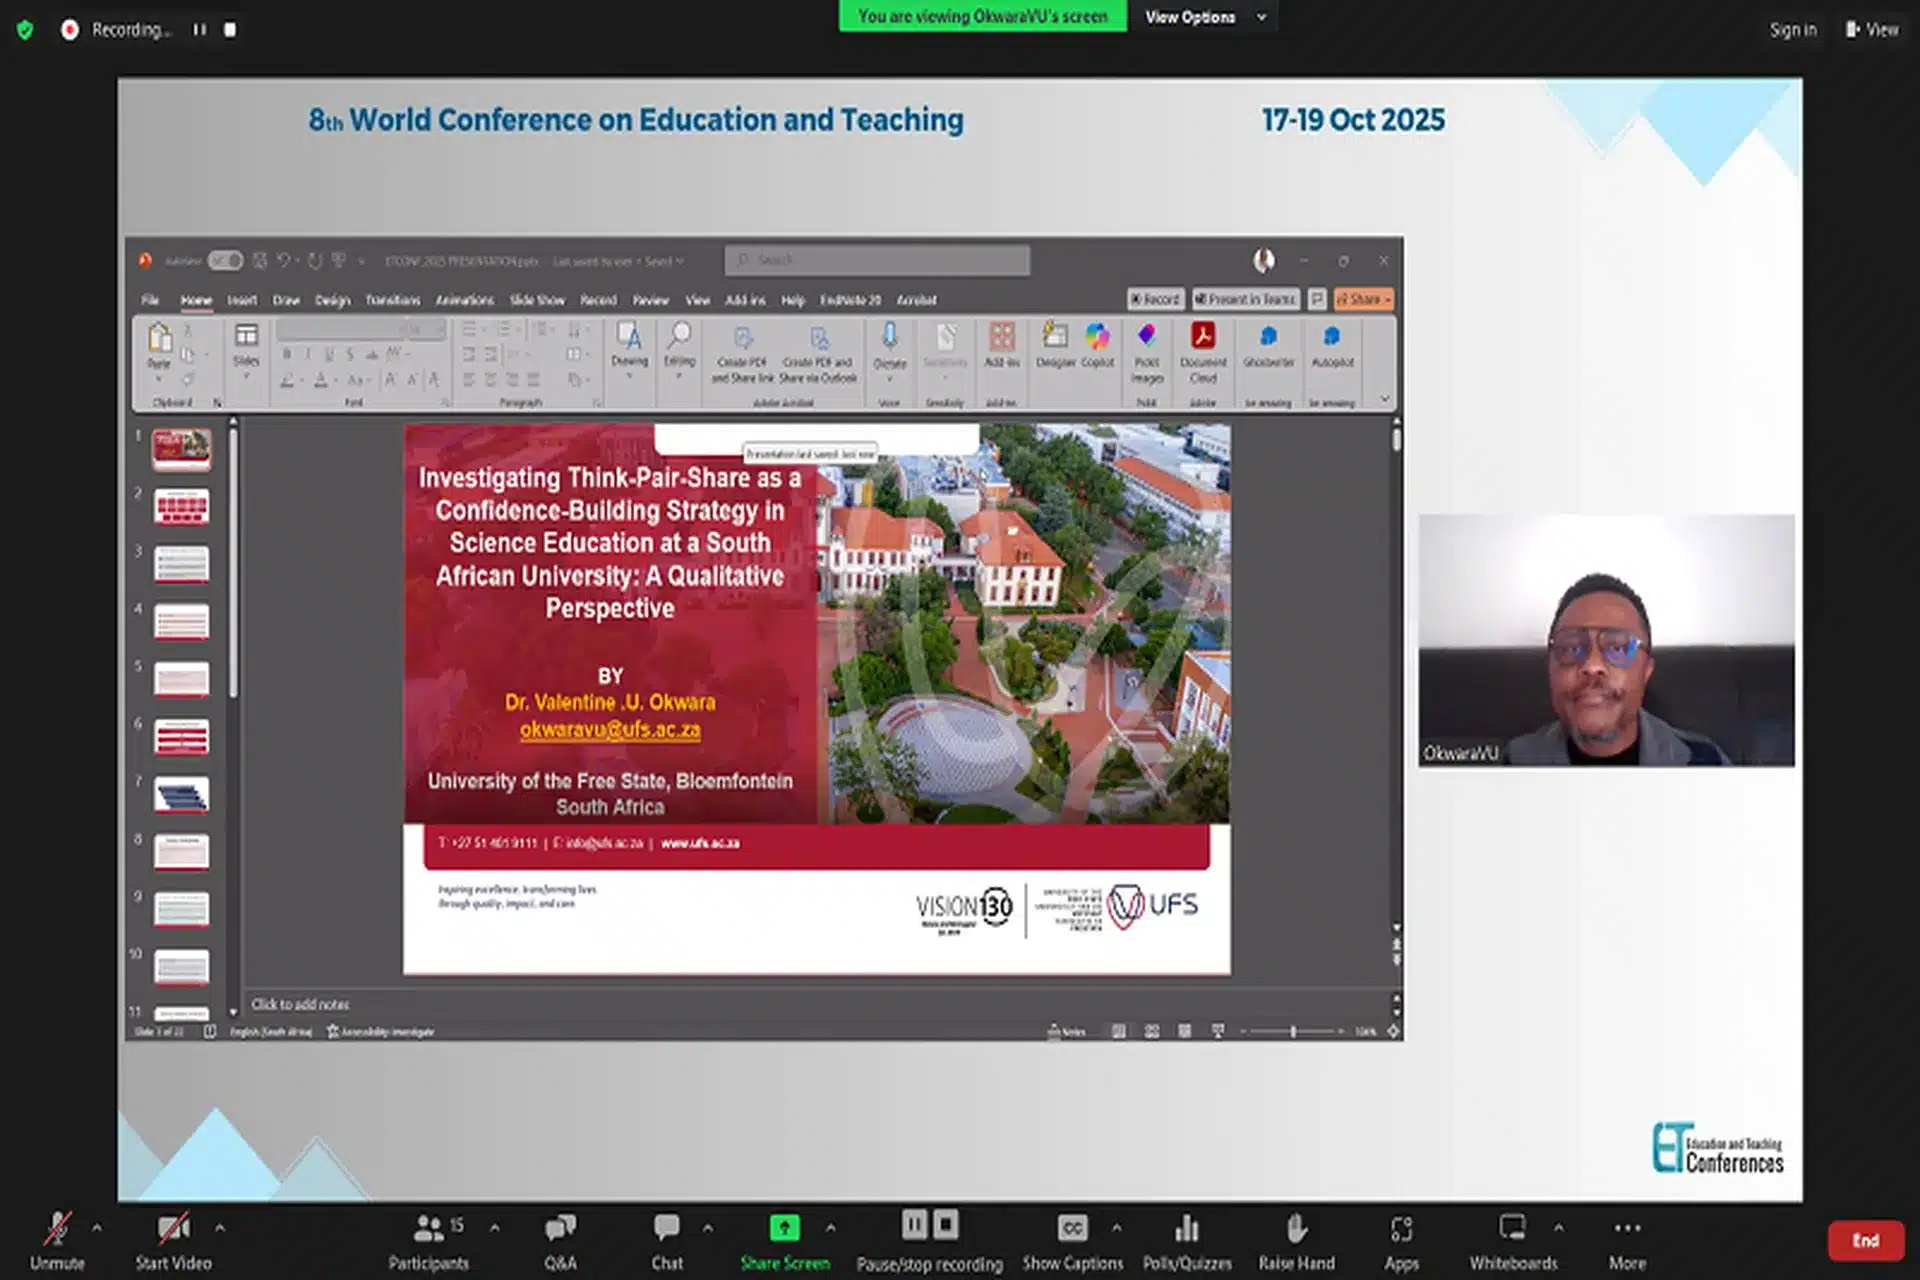Expand video settings arrow next to Start Video
The height and width of the screenshot is (1280, 1920).
pyautogui.click(x=220, y=1227)
